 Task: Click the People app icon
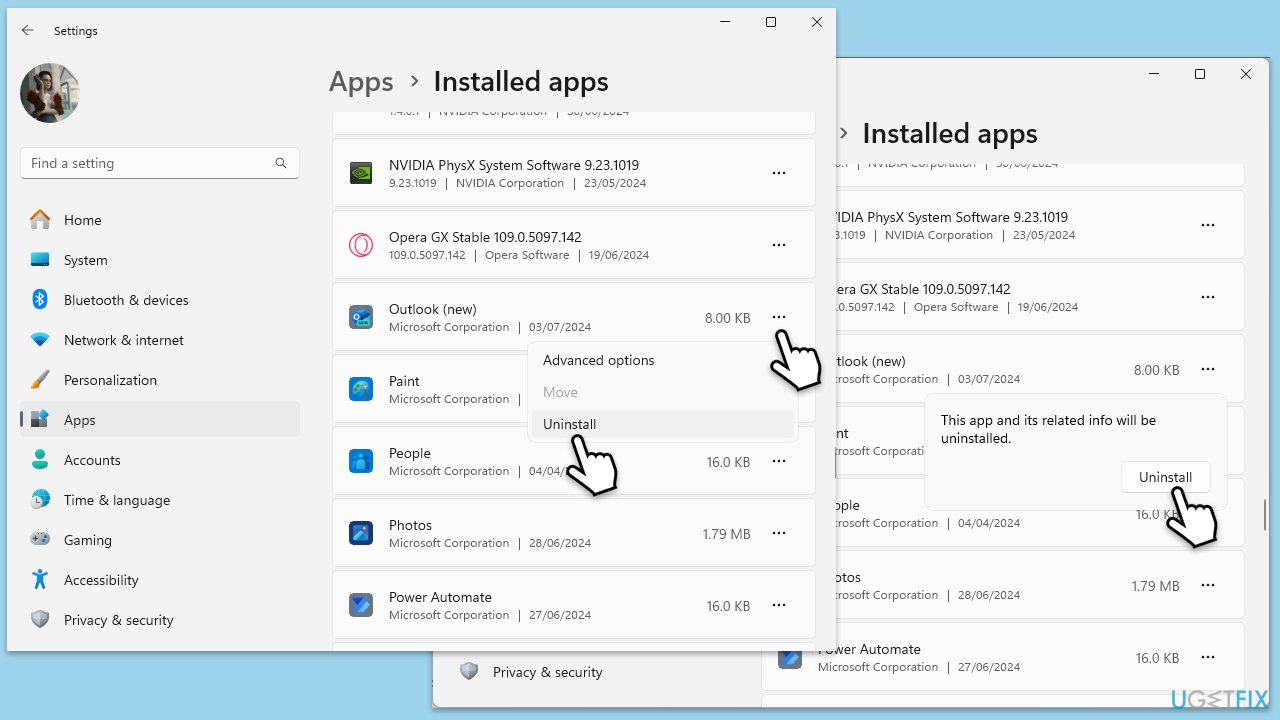(361, 461)
